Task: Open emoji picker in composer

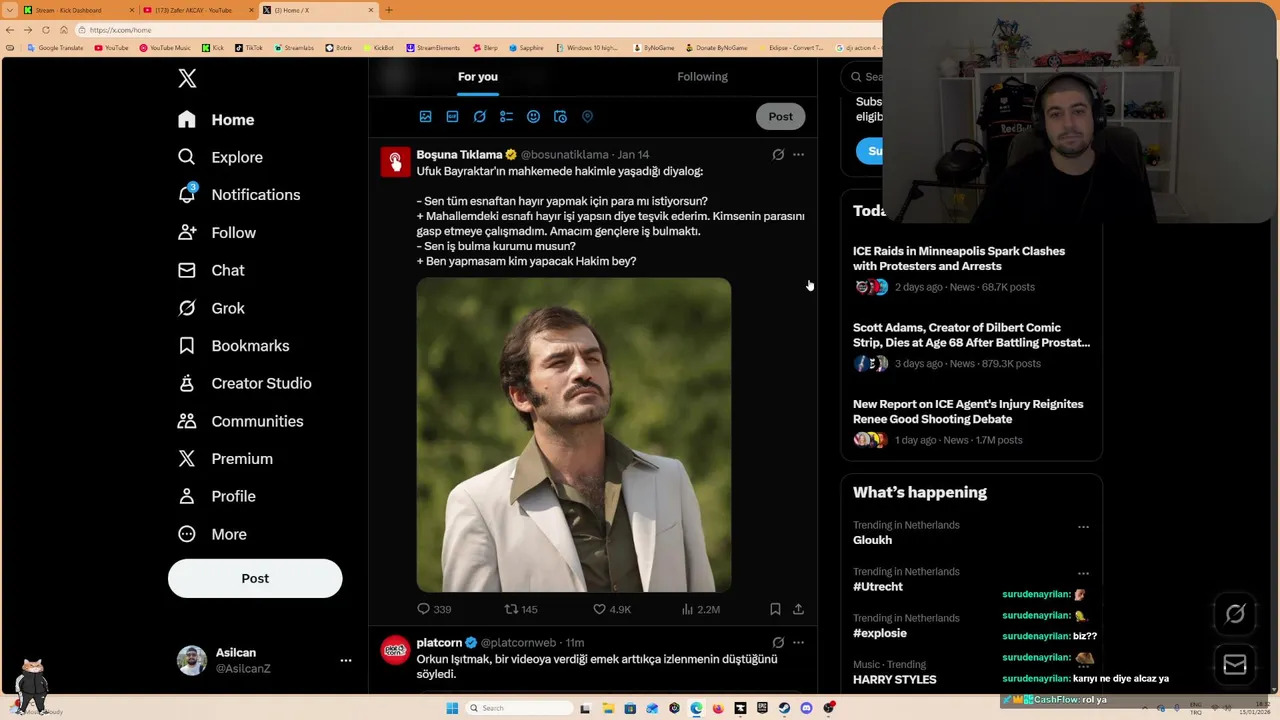Action: tap(533, 117)
